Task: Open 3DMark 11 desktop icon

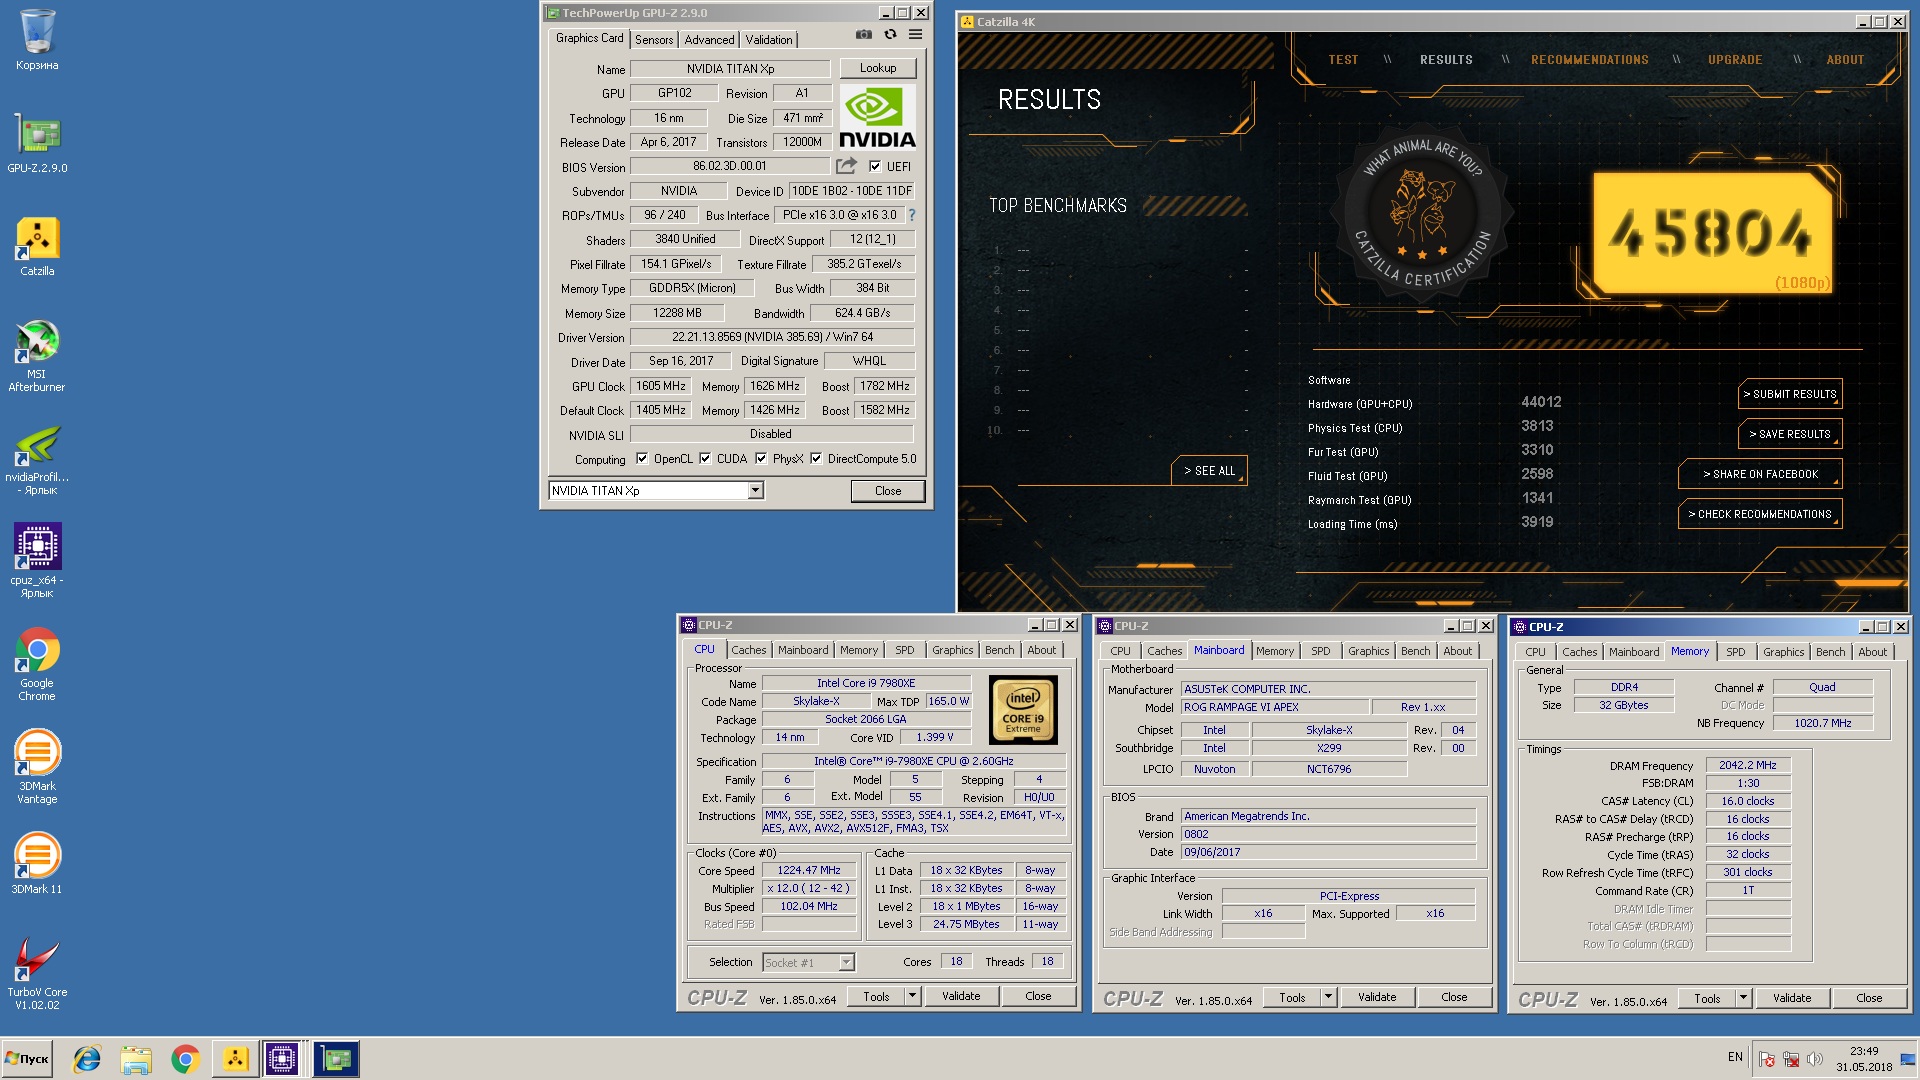Action: tap(37, 864)
